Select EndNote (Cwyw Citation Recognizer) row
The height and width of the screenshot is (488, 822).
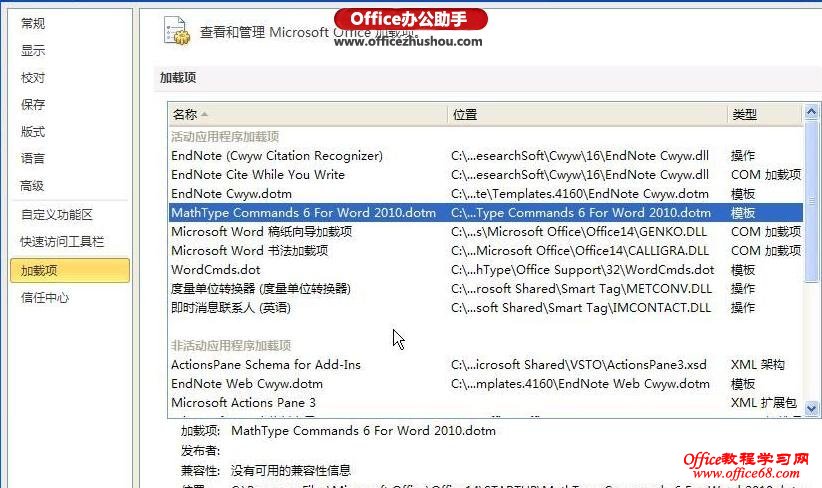485,156
